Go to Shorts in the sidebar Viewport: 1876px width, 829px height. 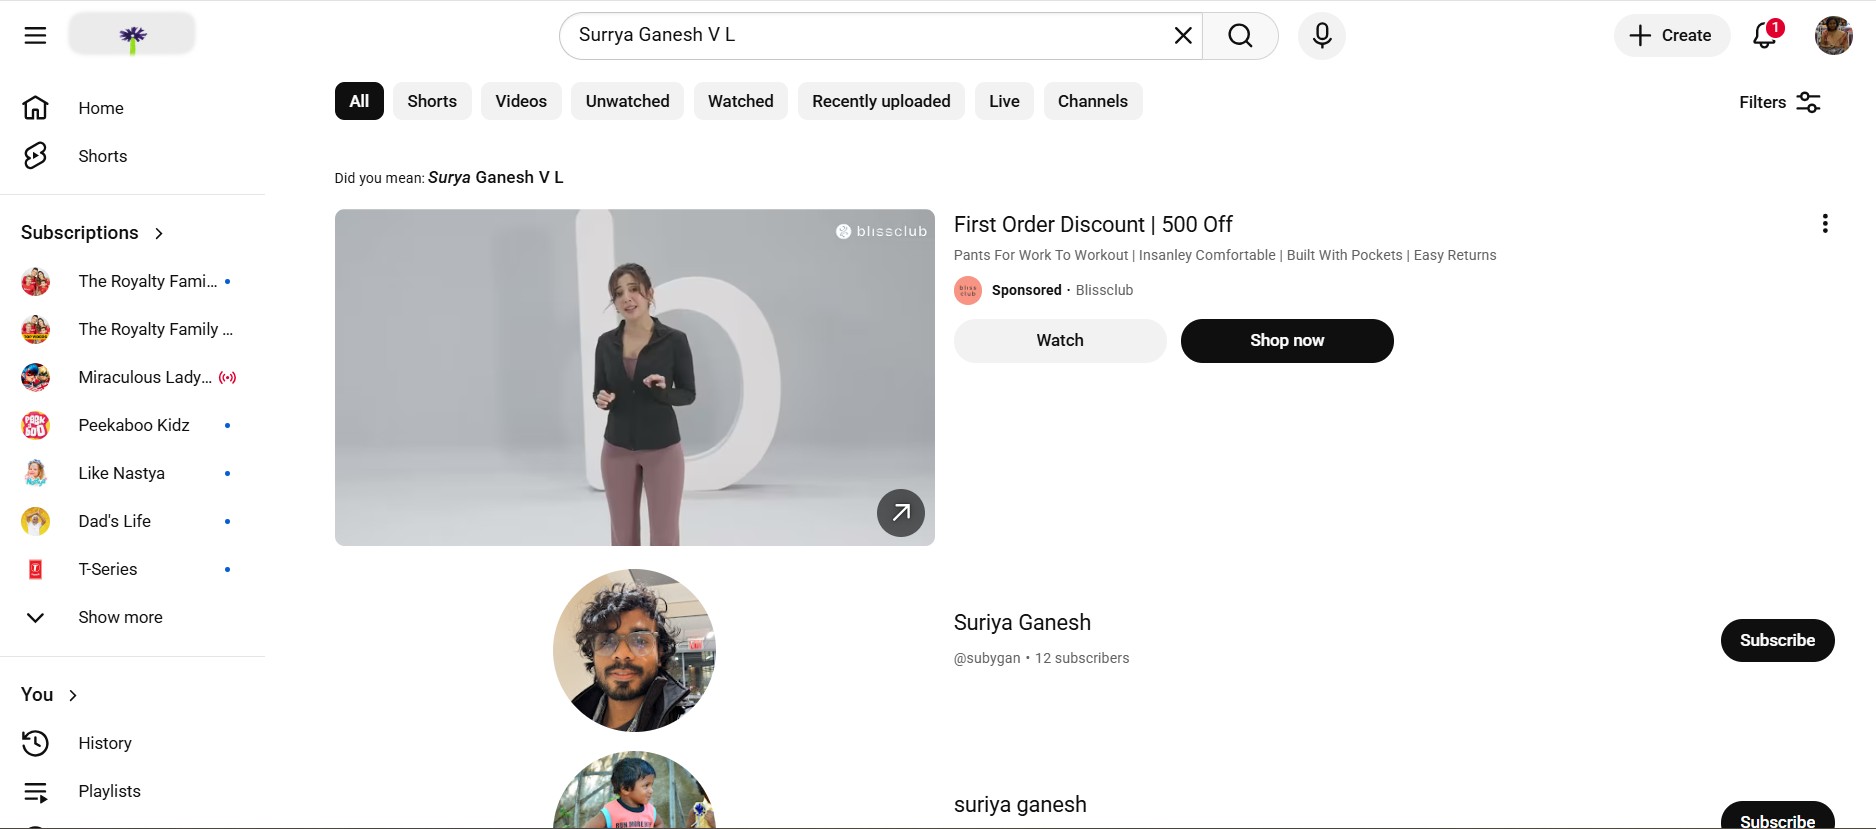103,156
